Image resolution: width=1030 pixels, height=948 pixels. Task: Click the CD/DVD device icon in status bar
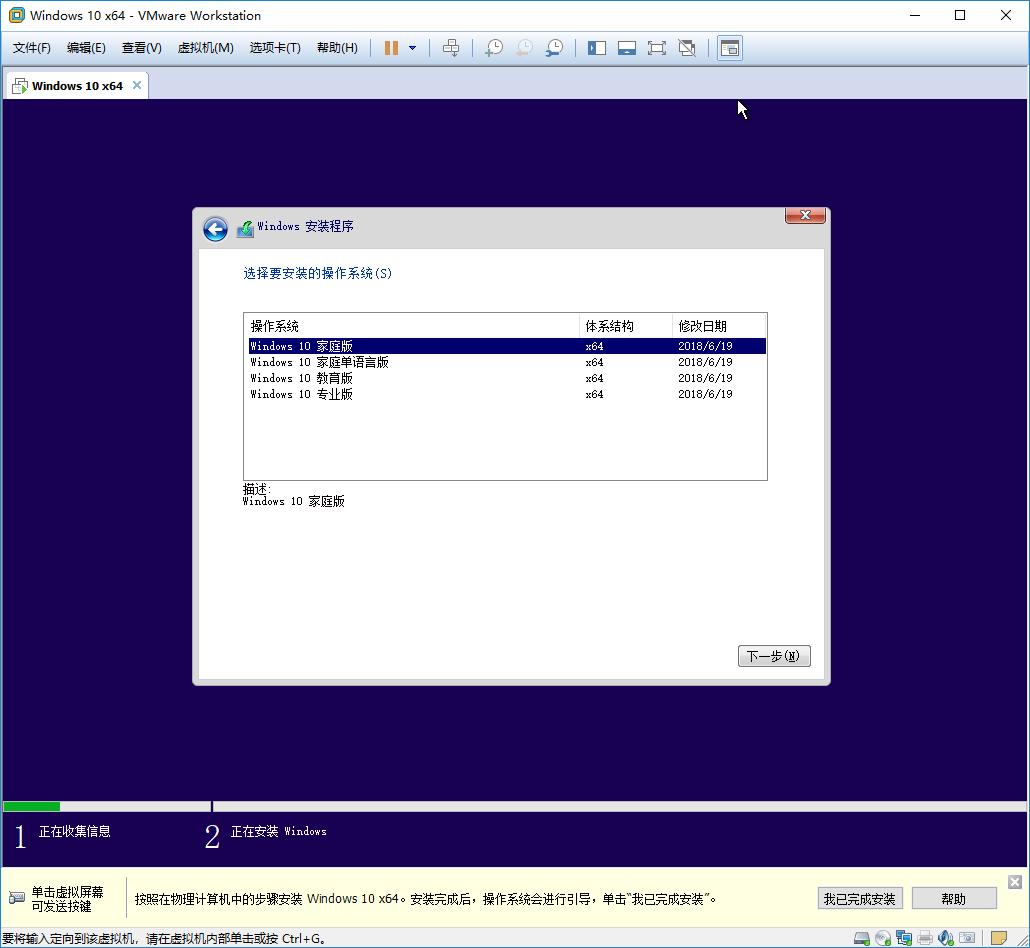[882, 938]
